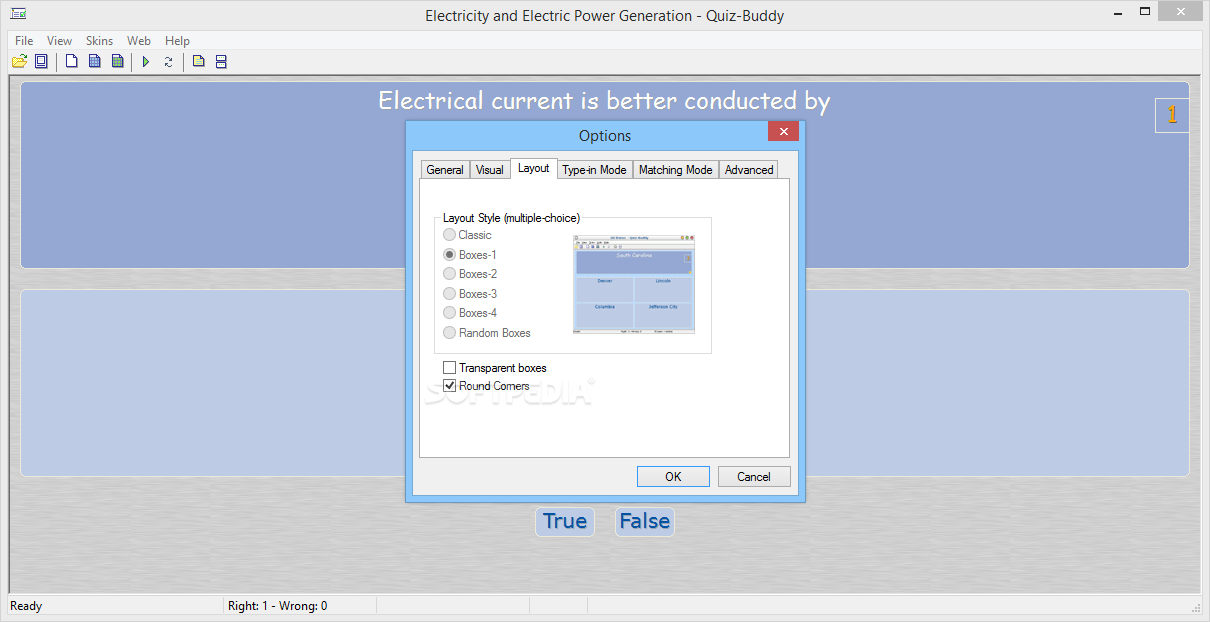Click the green grid document toolbar icon

118,62
